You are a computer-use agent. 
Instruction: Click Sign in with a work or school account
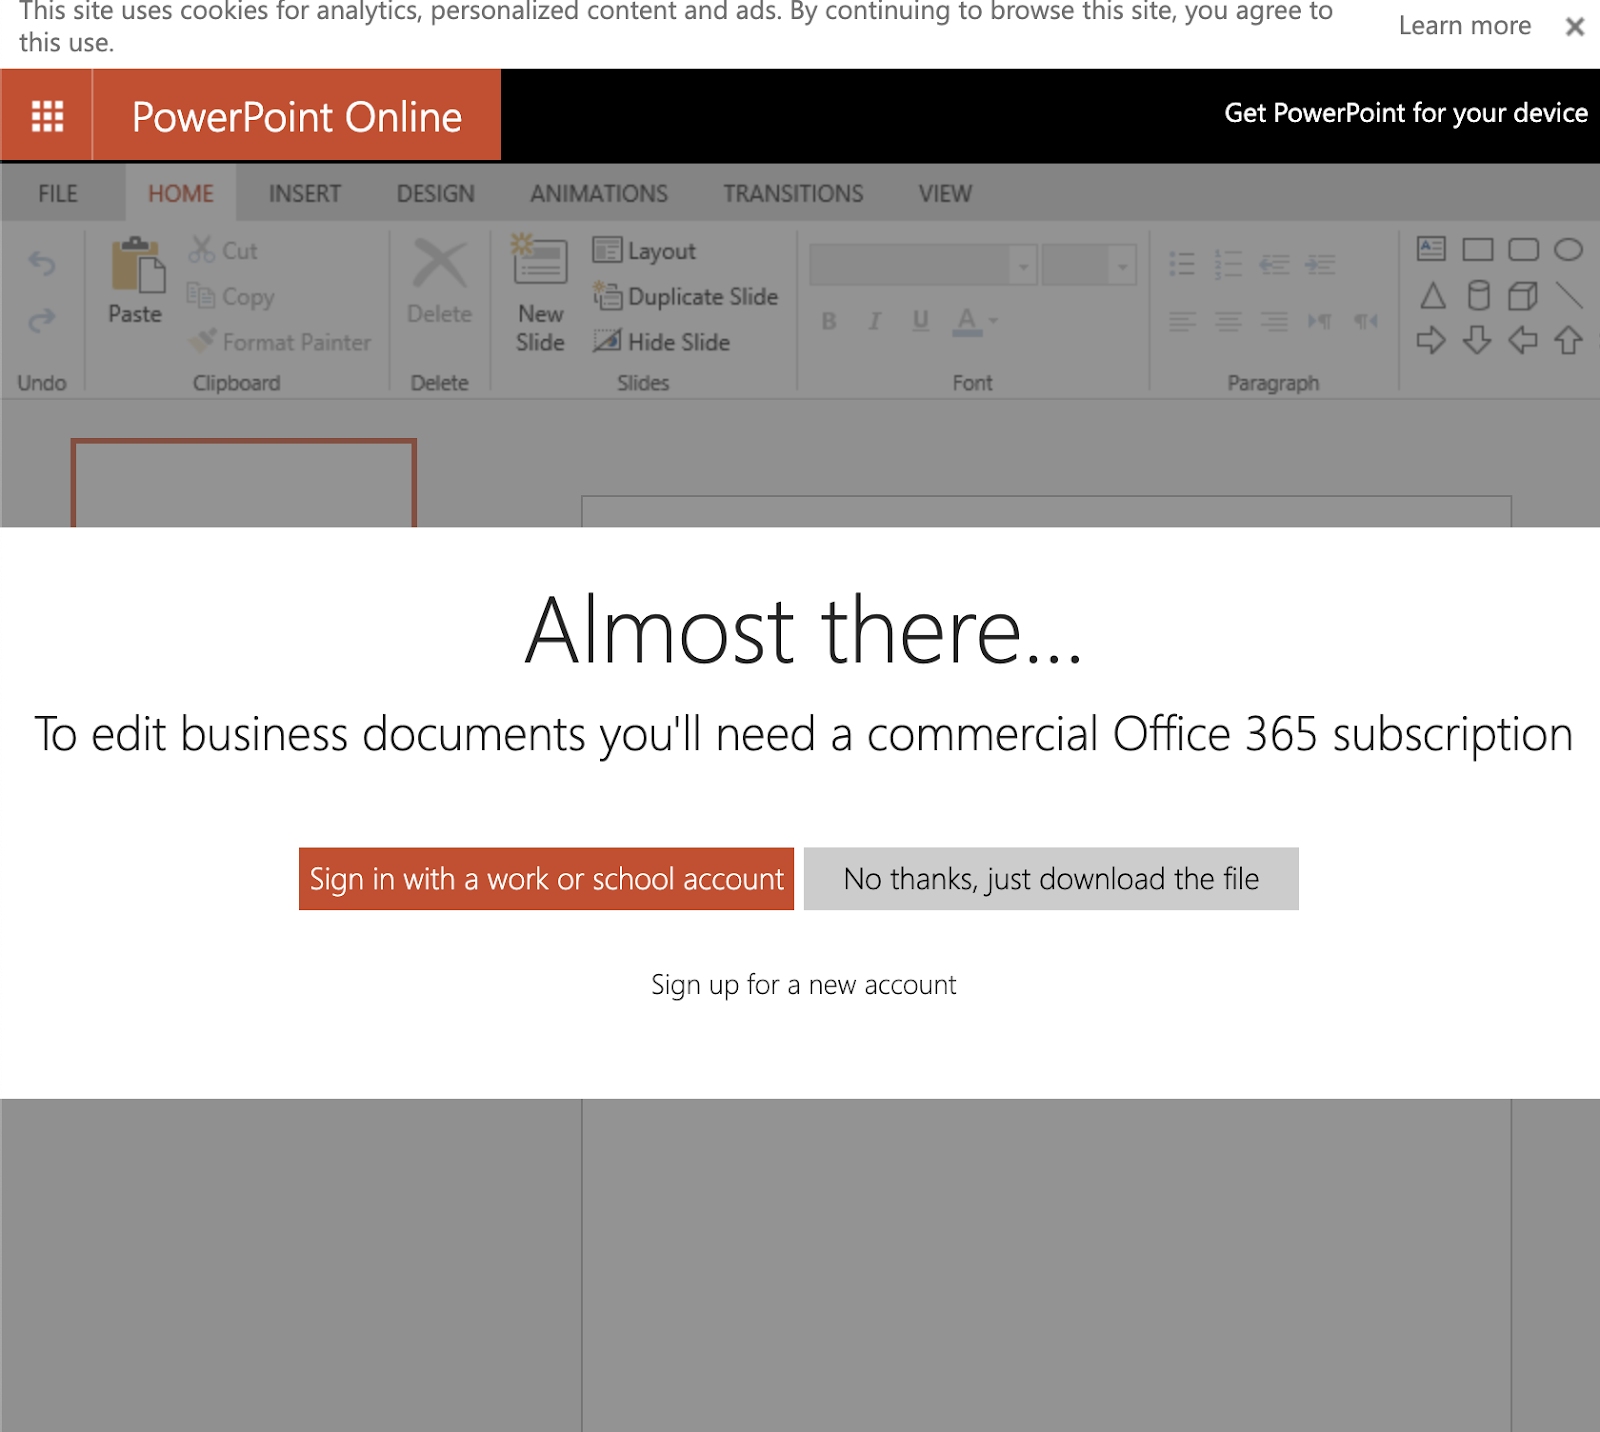(x=546, y=879)
